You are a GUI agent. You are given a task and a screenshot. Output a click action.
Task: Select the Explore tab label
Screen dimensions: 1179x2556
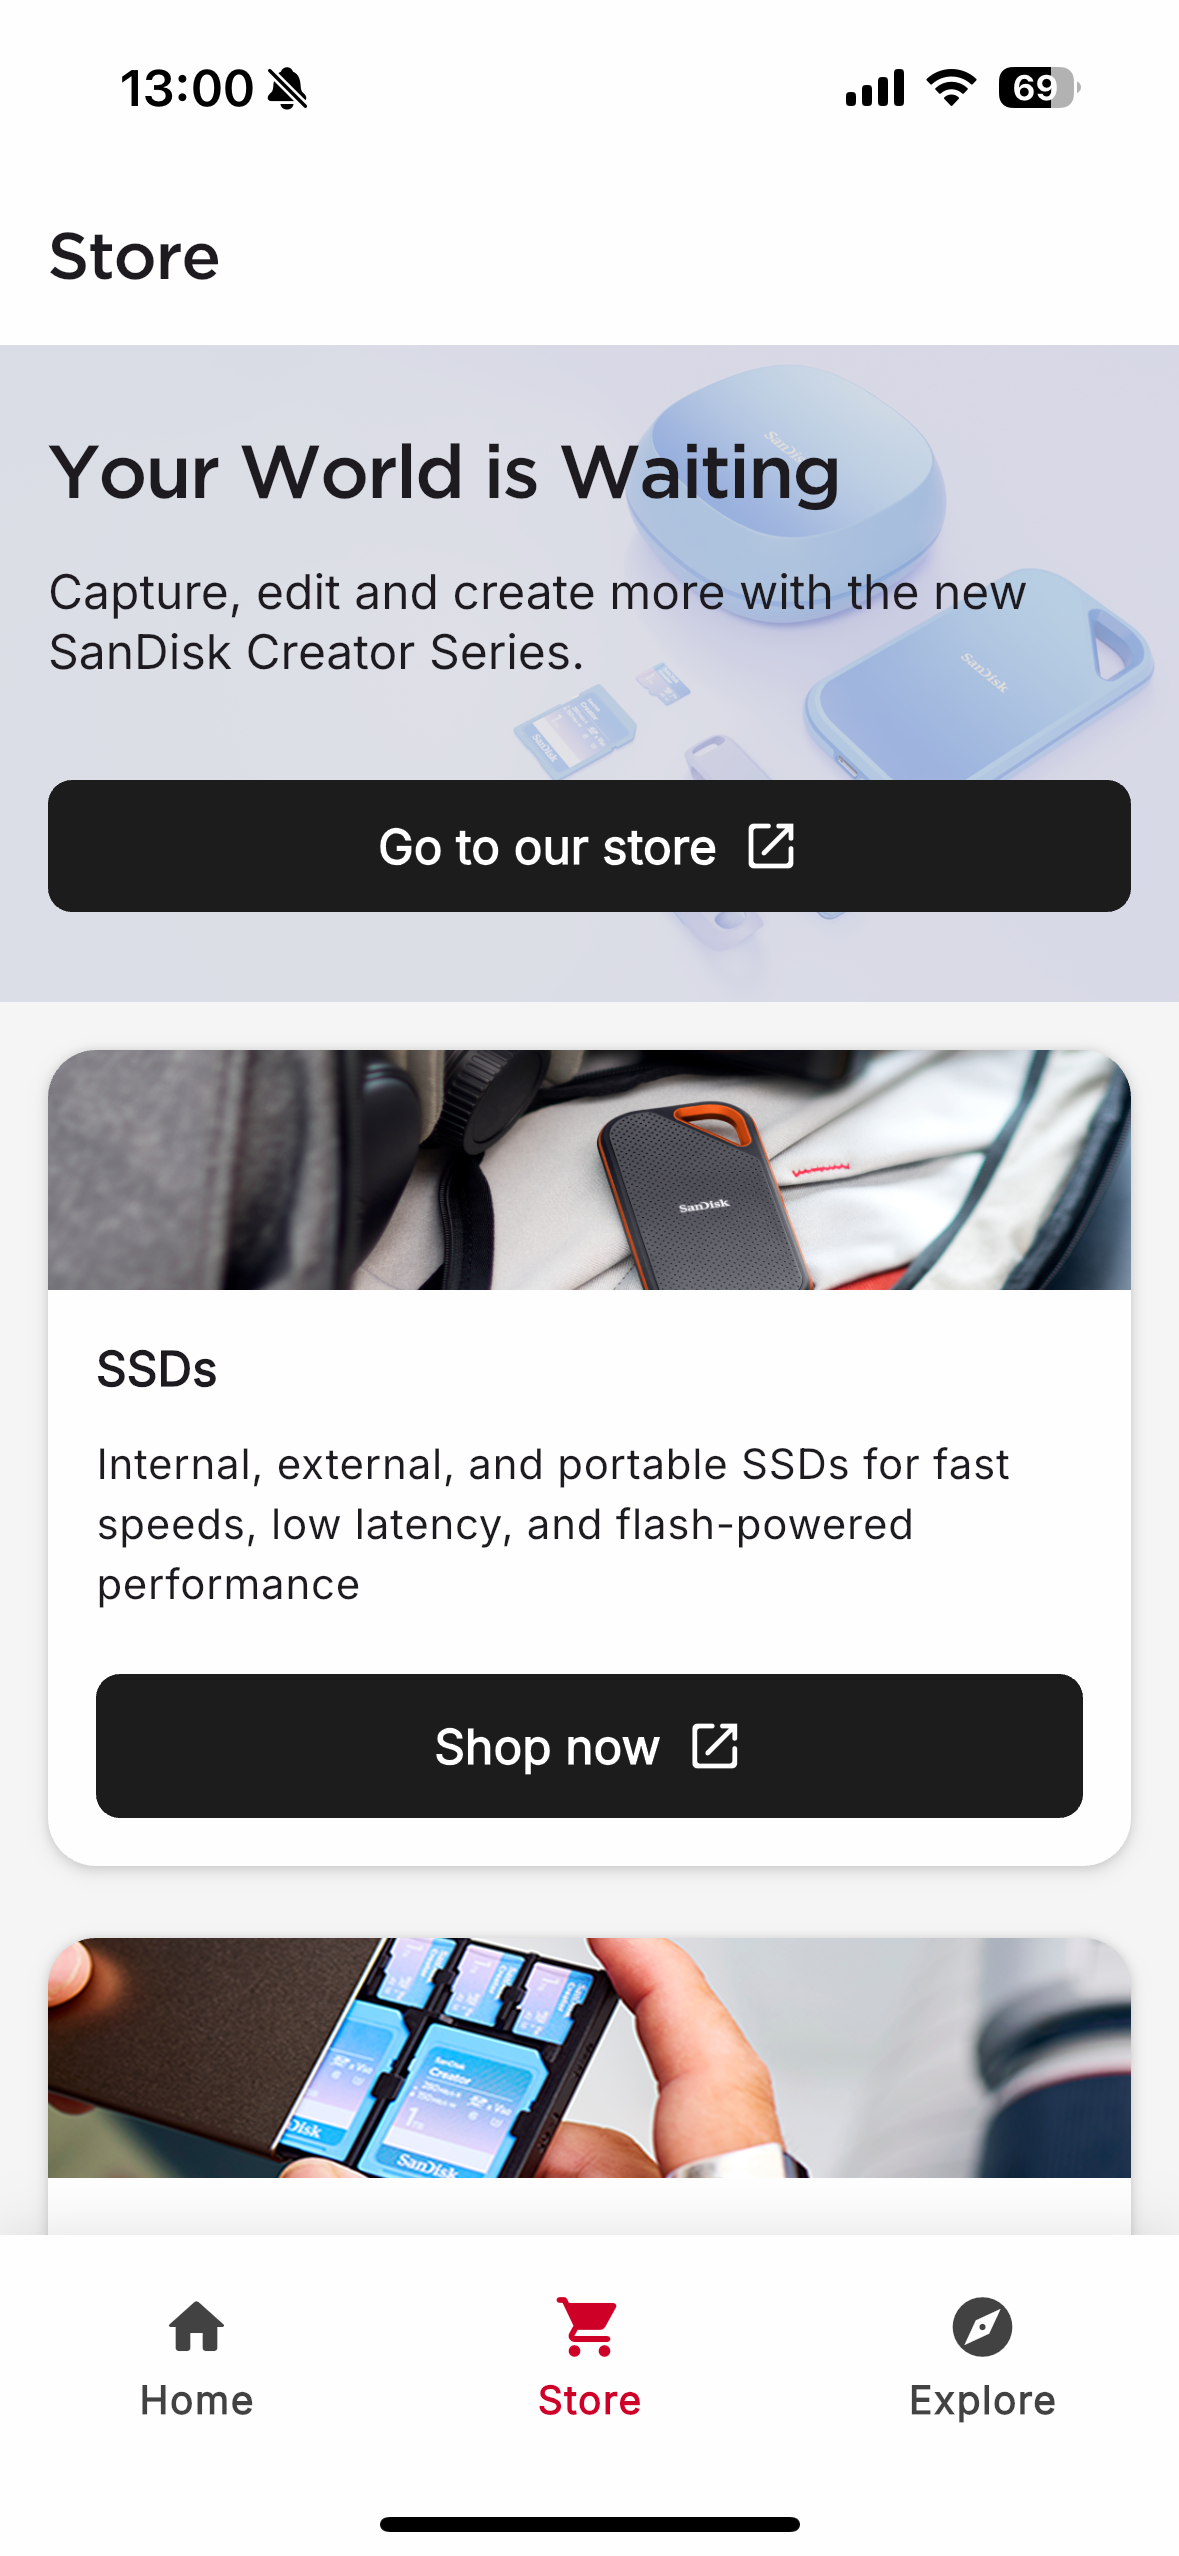tap(982, 2400)
